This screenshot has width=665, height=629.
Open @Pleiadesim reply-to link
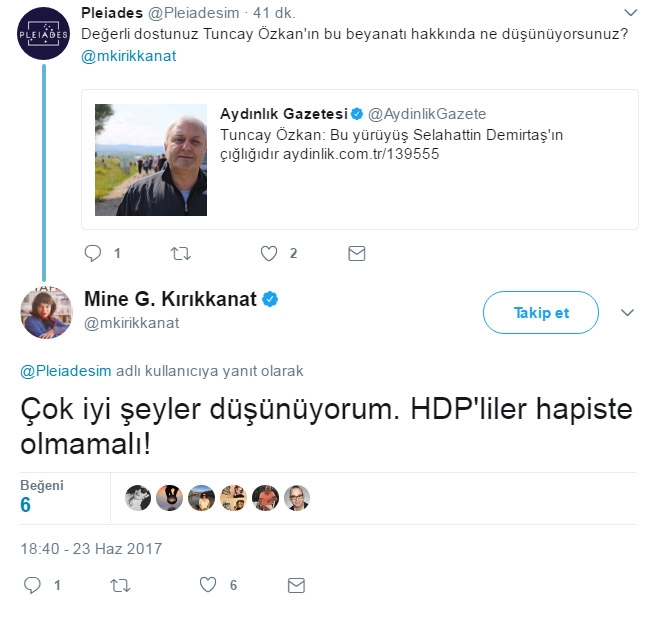pyautogui.click(x=66, y=371)
